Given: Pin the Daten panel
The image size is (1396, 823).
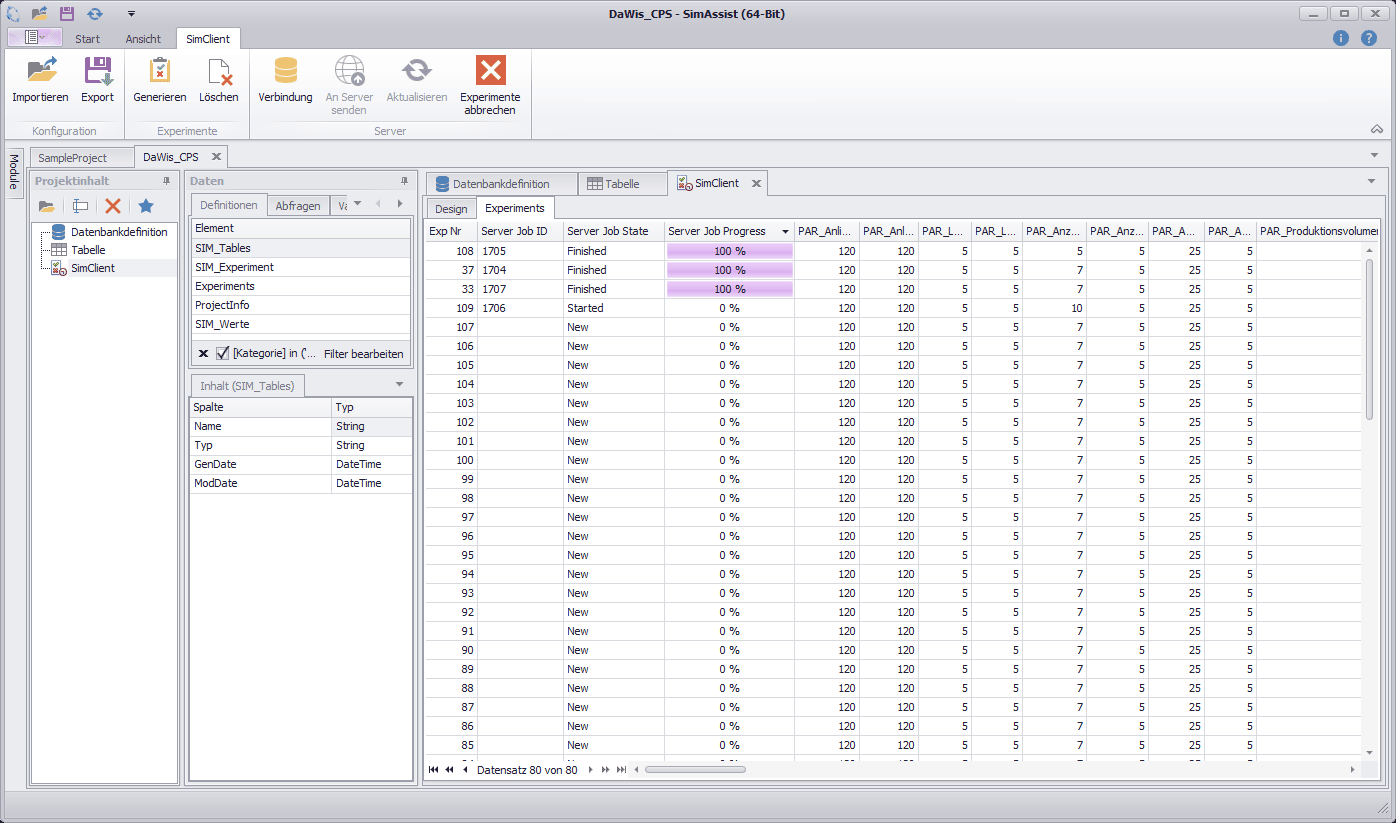Looking at the screenshot, I should 404,181.
